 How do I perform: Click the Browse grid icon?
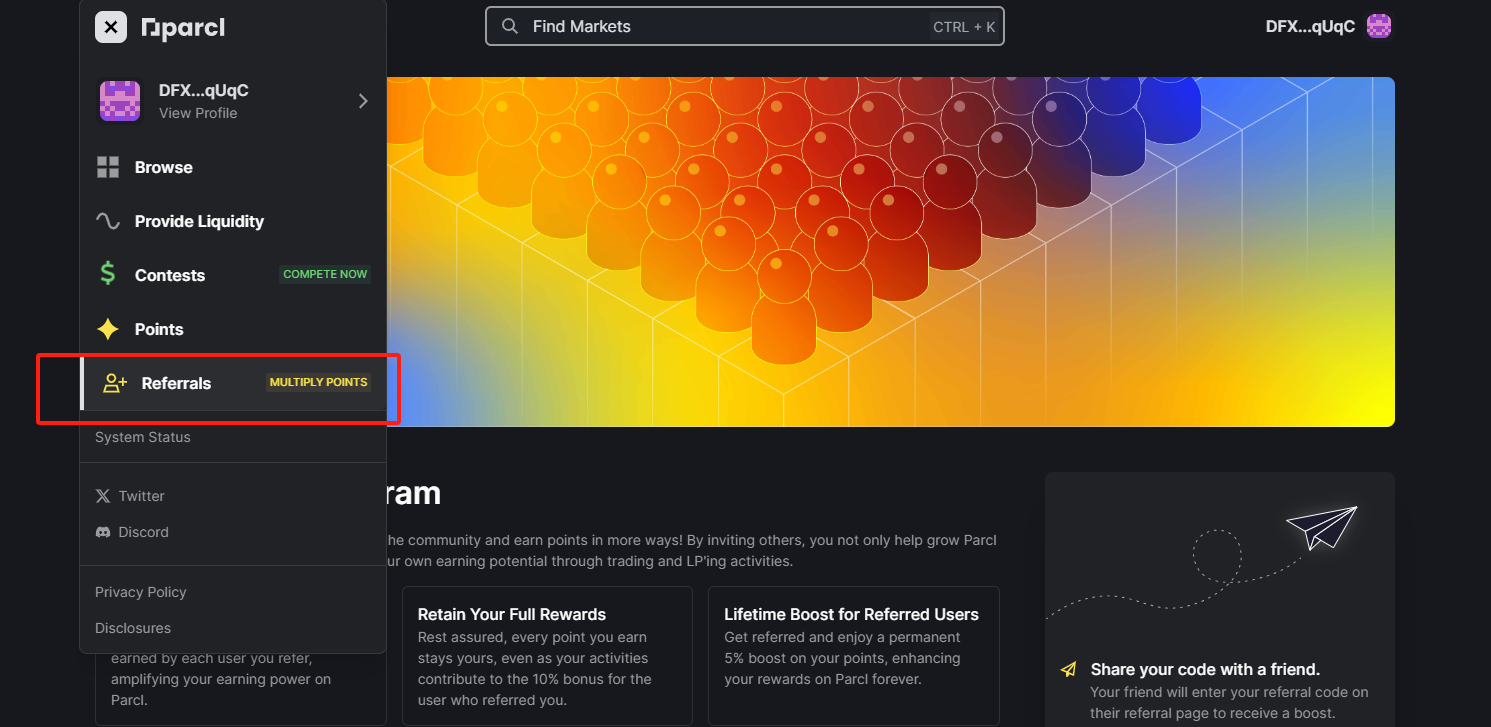108,167
